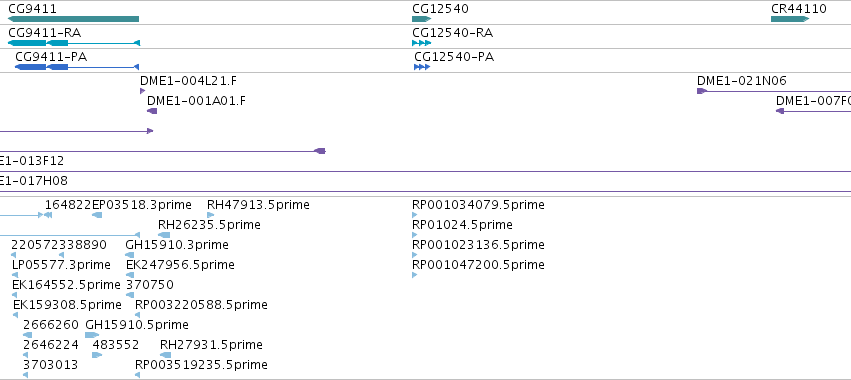The height and width of the screenshot is (380, 851).
Task: Select the CG9411 gene bar
Action: pyautogui.click(x=73, y=19)
